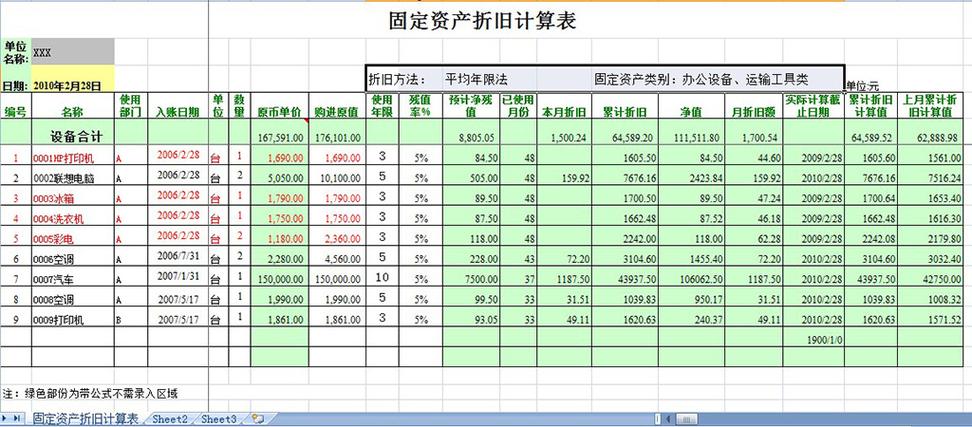The width and height of the screenshot is (972, 427).
Task: Click the 单位:元 label
Action: [862, 86]
